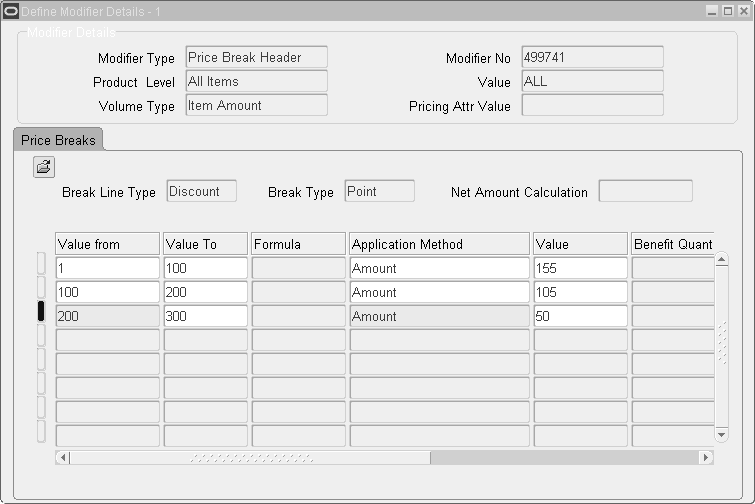Click the Formula cell in the 200-300 row
The height and width of the screenshot is (504, 755).
coord(299,316)
